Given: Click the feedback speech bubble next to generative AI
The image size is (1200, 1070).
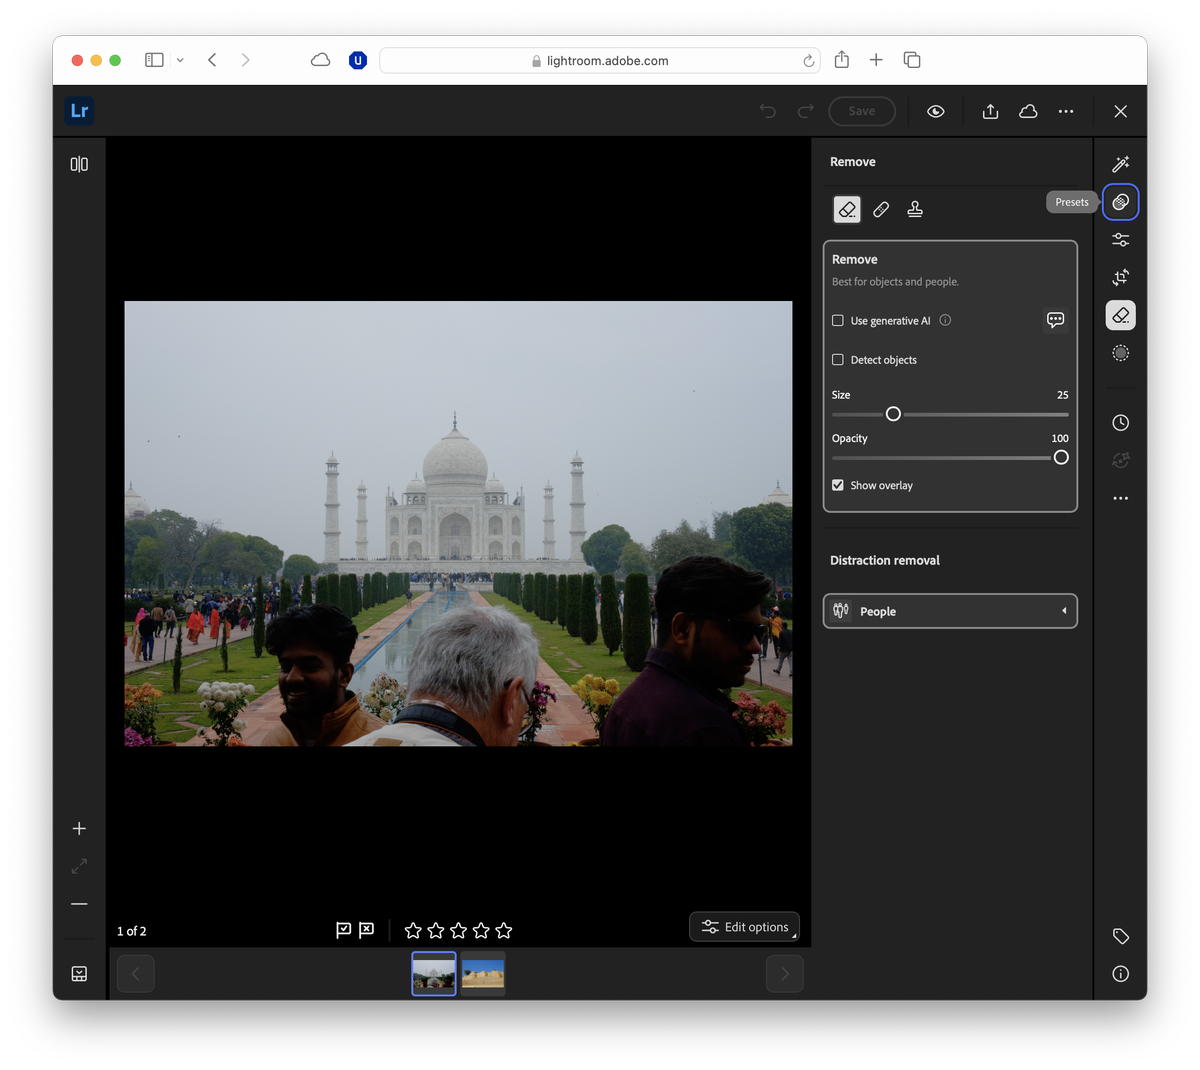Looking at the screenshot, I should [x=1055, y=319].
